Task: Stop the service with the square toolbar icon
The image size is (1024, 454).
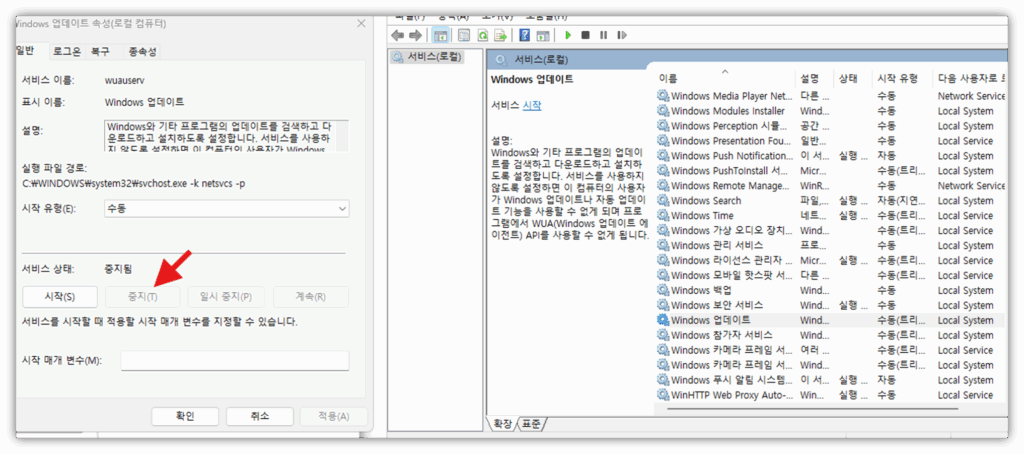Action: tap(585, 35)
